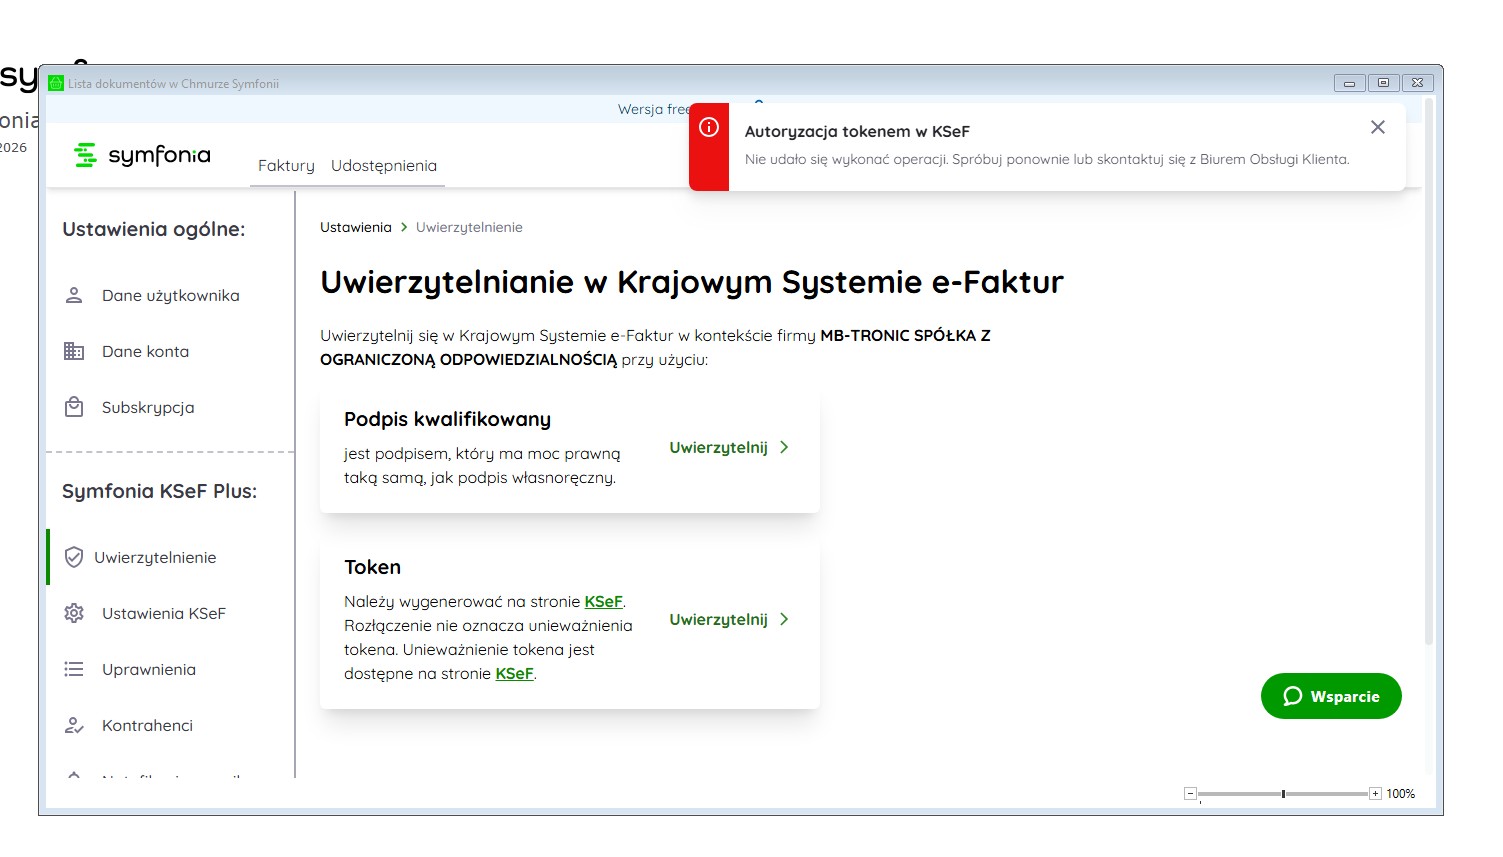Open the Wsparcie chat button
The height and width of the screenshot is (857, 1503).
click(1331, 696)
